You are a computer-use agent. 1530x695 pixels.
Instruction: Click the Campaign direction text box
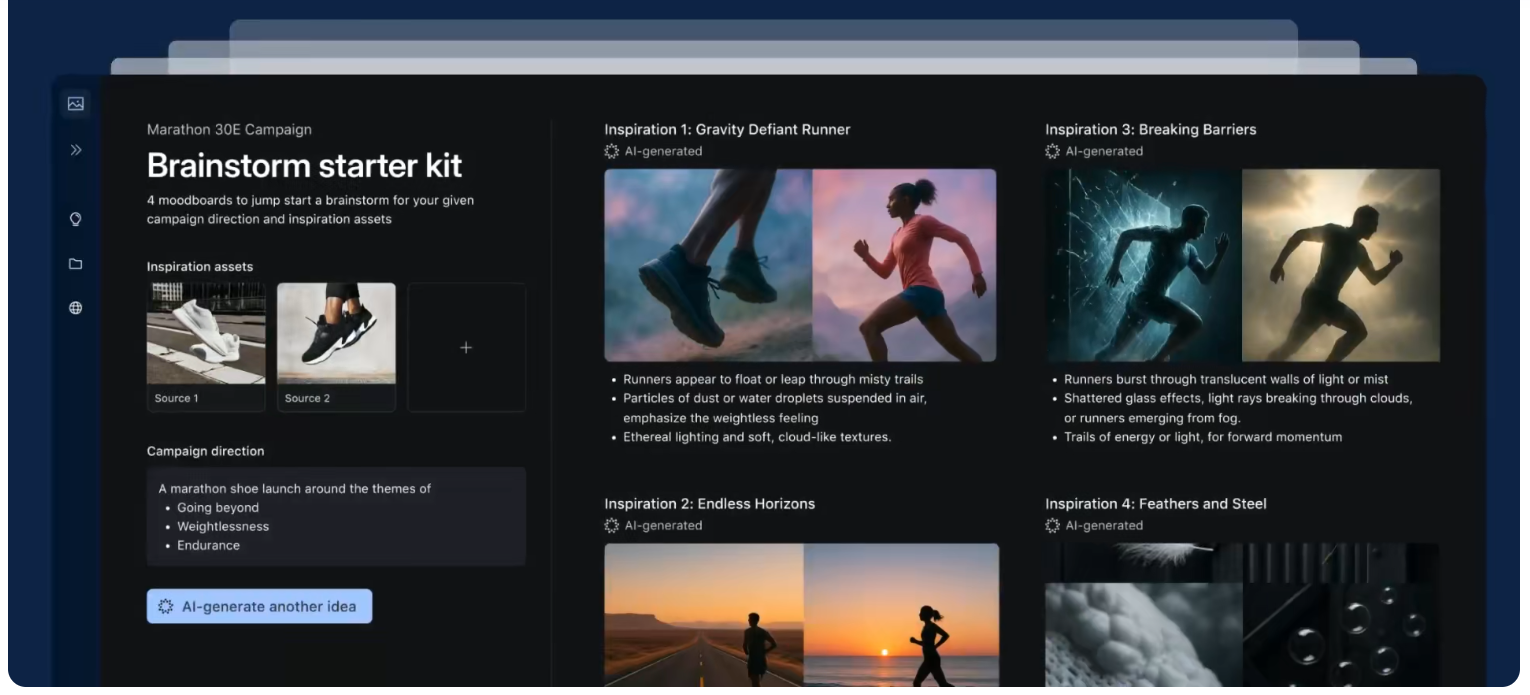click(x=336, y=516)
